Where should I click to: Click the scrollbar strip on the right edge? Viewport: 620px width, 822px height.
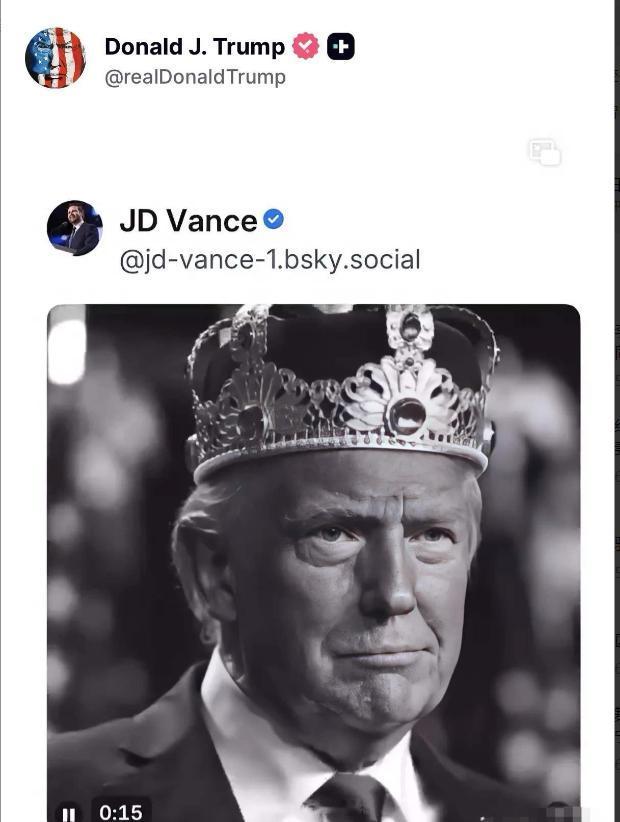coord(615,400)
